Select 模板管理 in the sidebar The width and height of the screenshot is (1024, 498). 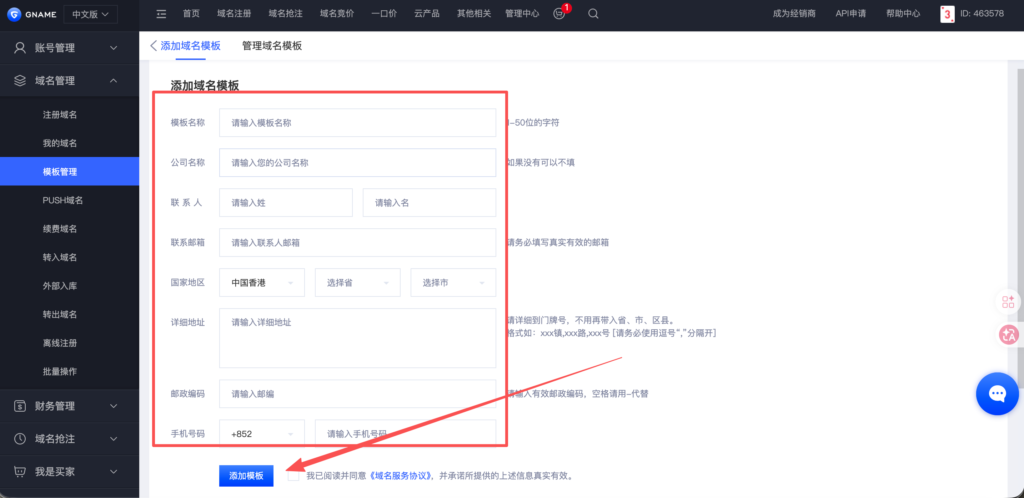[69, 172]
